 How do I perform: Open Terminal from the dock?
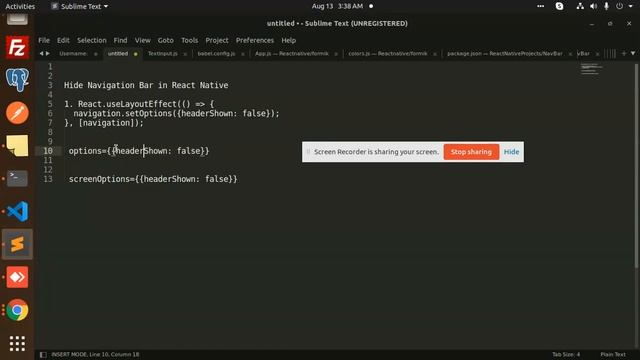17,178
